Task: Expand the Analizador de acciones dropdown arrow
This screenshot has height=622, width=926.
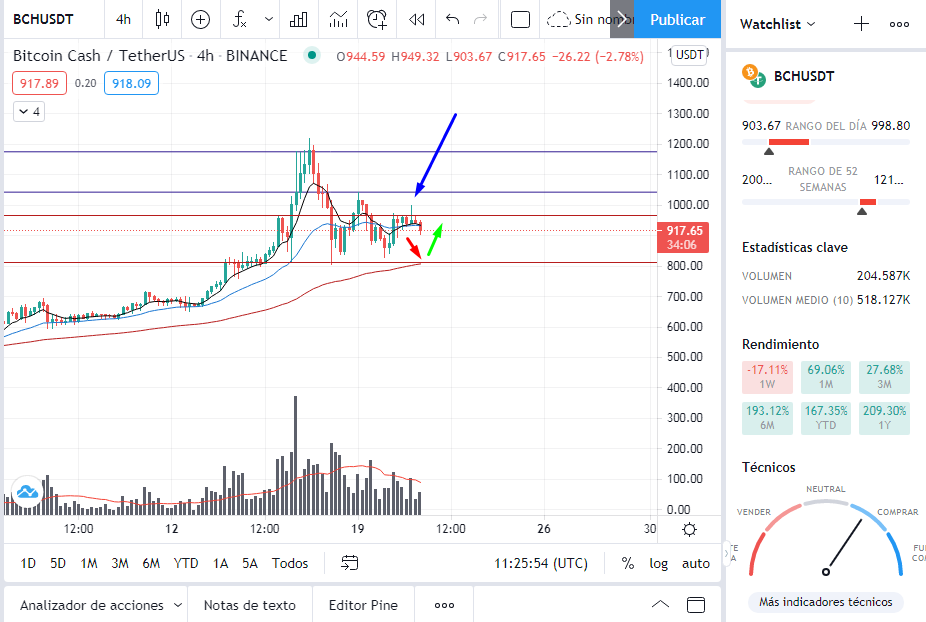Action: click(x=178, y=605)
